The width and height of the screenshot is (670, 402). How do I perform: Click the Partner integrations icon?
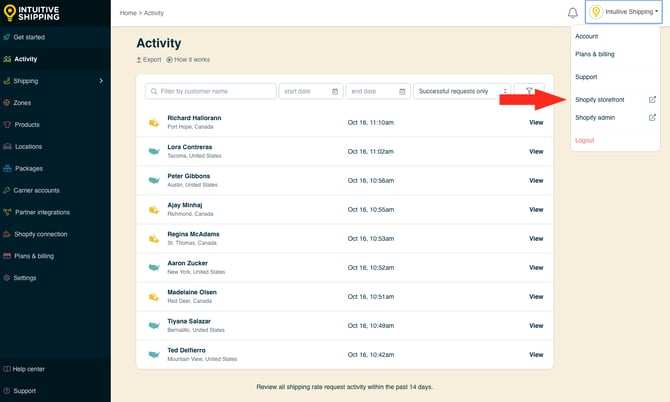click(7, 212)
